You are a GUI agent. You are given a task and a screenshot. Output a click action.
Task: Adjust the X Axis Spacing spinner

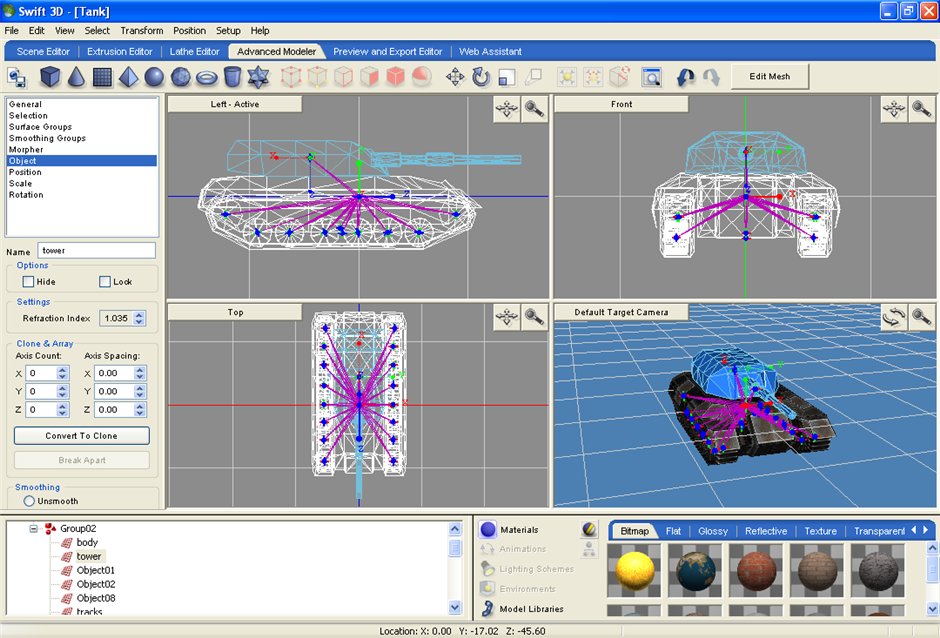pos(140,373)
